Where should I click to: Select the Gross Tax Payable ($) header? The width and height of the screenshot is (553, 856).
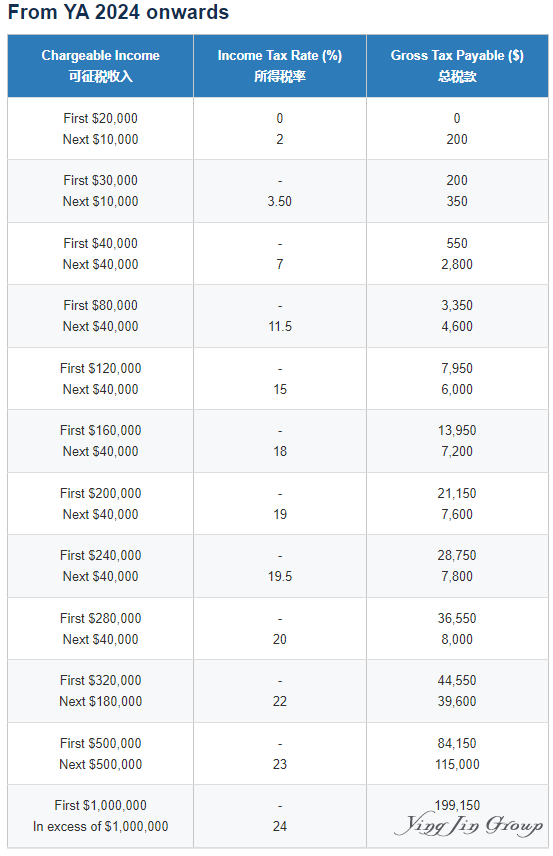coord(457,66)
